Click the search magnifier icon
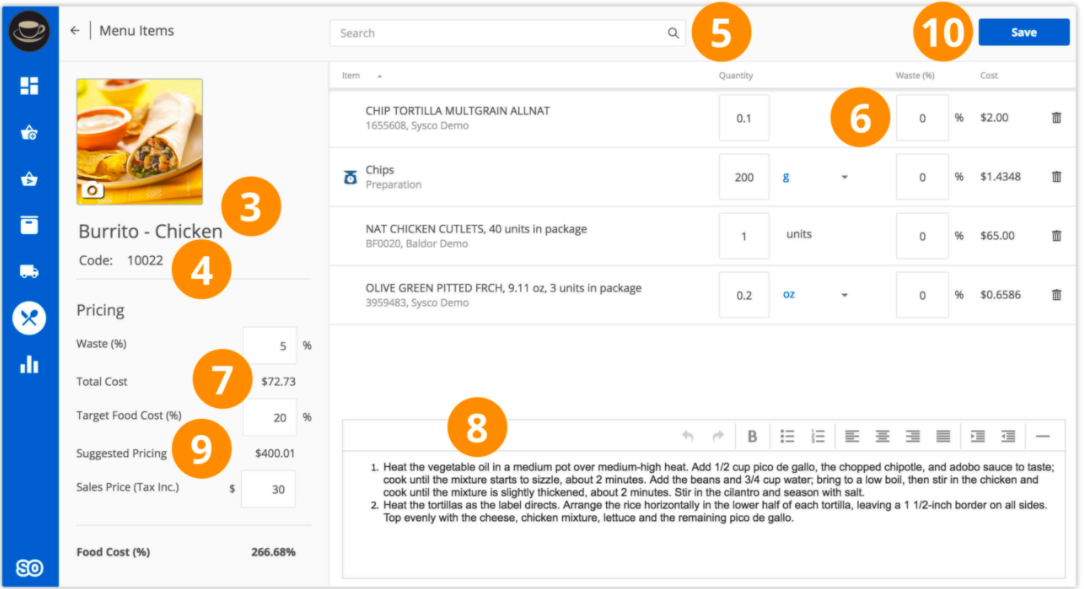Image resolution: width=1084 pixels, height=589 pixels. (673, 33)
